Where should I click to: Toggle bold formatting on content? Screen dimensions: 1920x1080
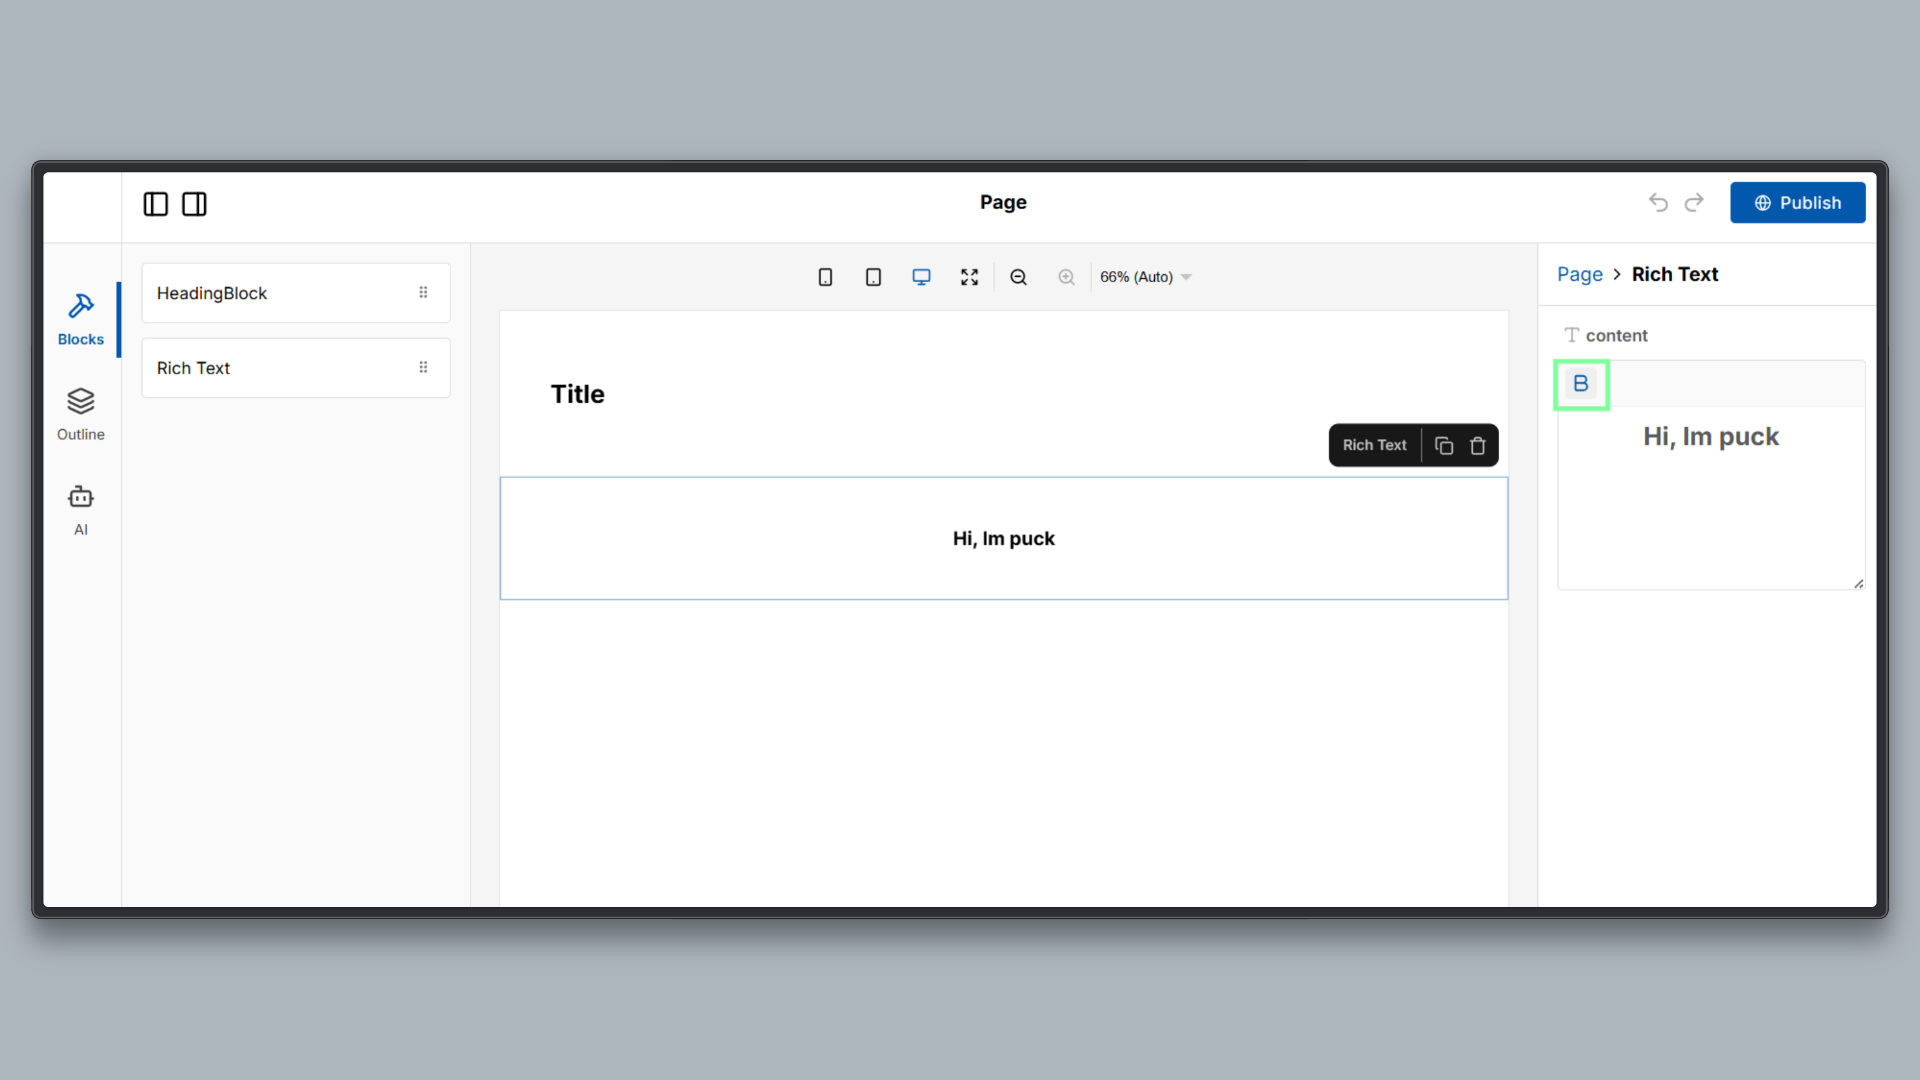[1581, 384]
